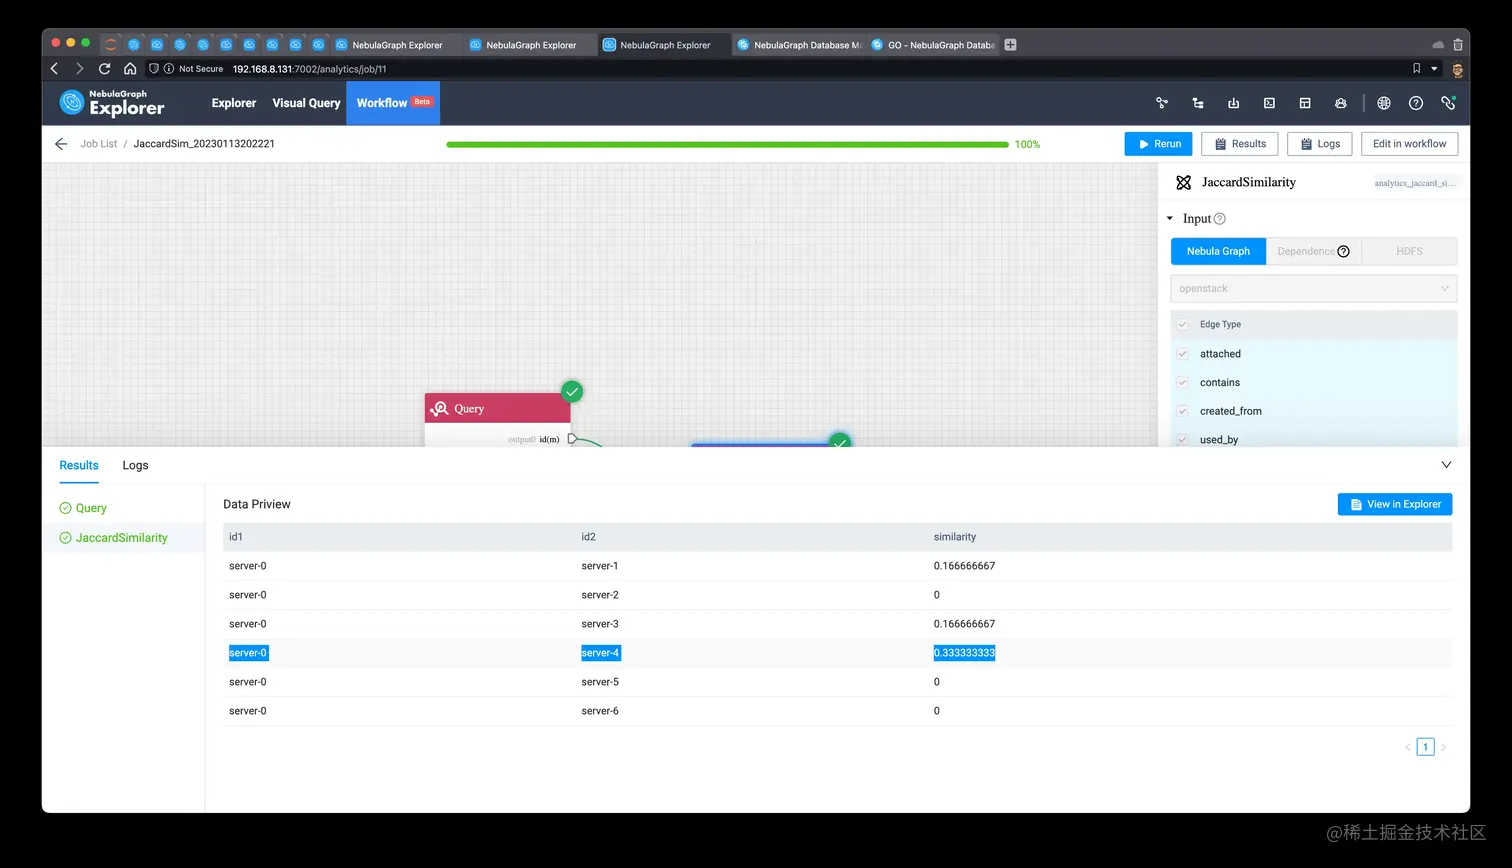The height and width of the screenshot is (868, 1512).
Task: Open the openstack graph space dropdown
Action: (x=1314, y=289)
